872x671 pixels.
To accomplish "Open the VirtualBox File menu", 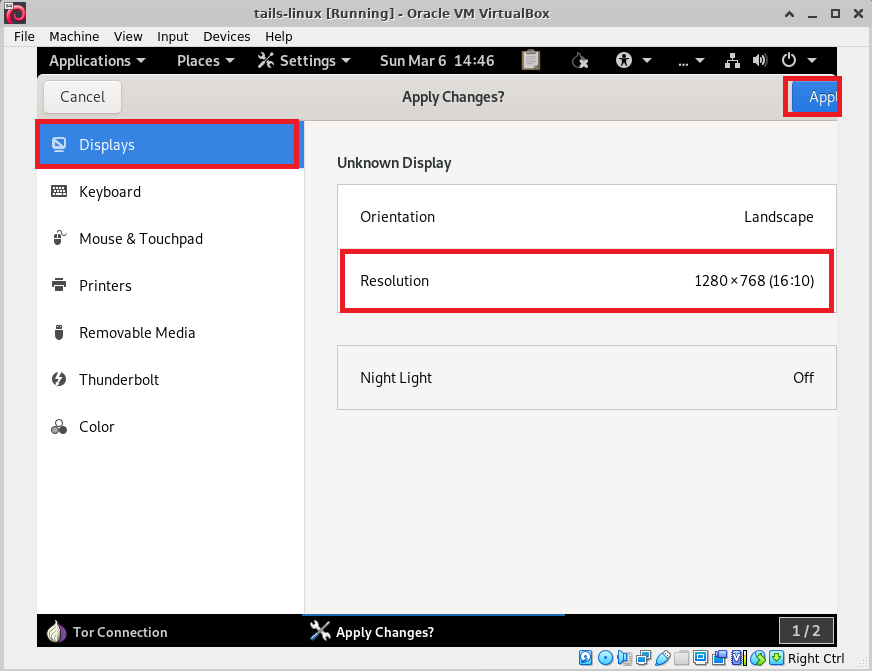I will [x=24, y=37].
